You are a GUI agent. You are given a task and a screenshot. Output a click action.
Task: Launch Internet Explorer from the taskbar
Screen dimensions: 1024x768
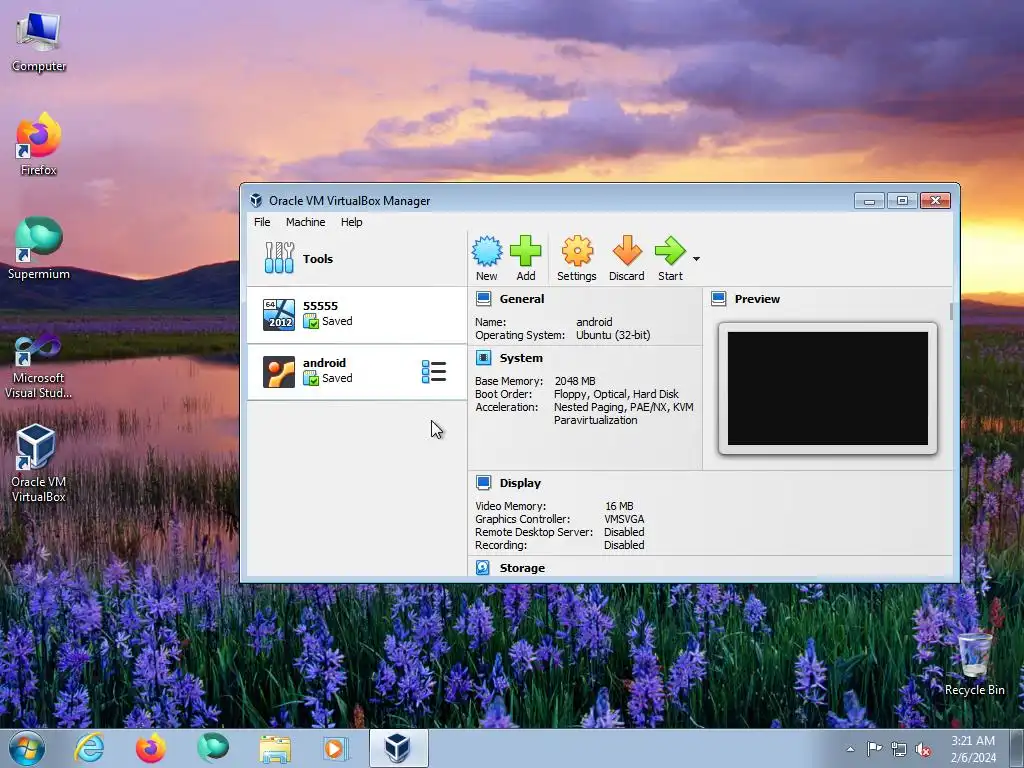pyautogui.click(x=89, y=748)
